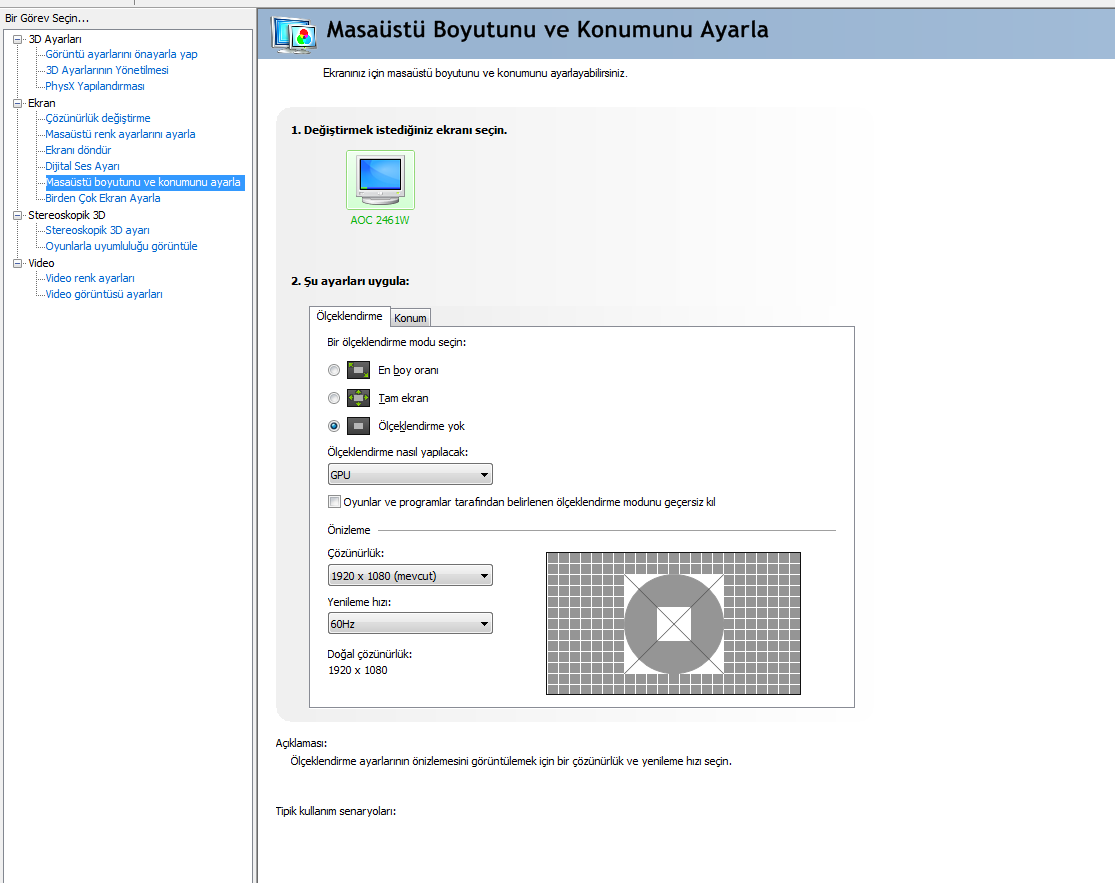Collapse the "Ekran" tree node

[x=18, y=103]
